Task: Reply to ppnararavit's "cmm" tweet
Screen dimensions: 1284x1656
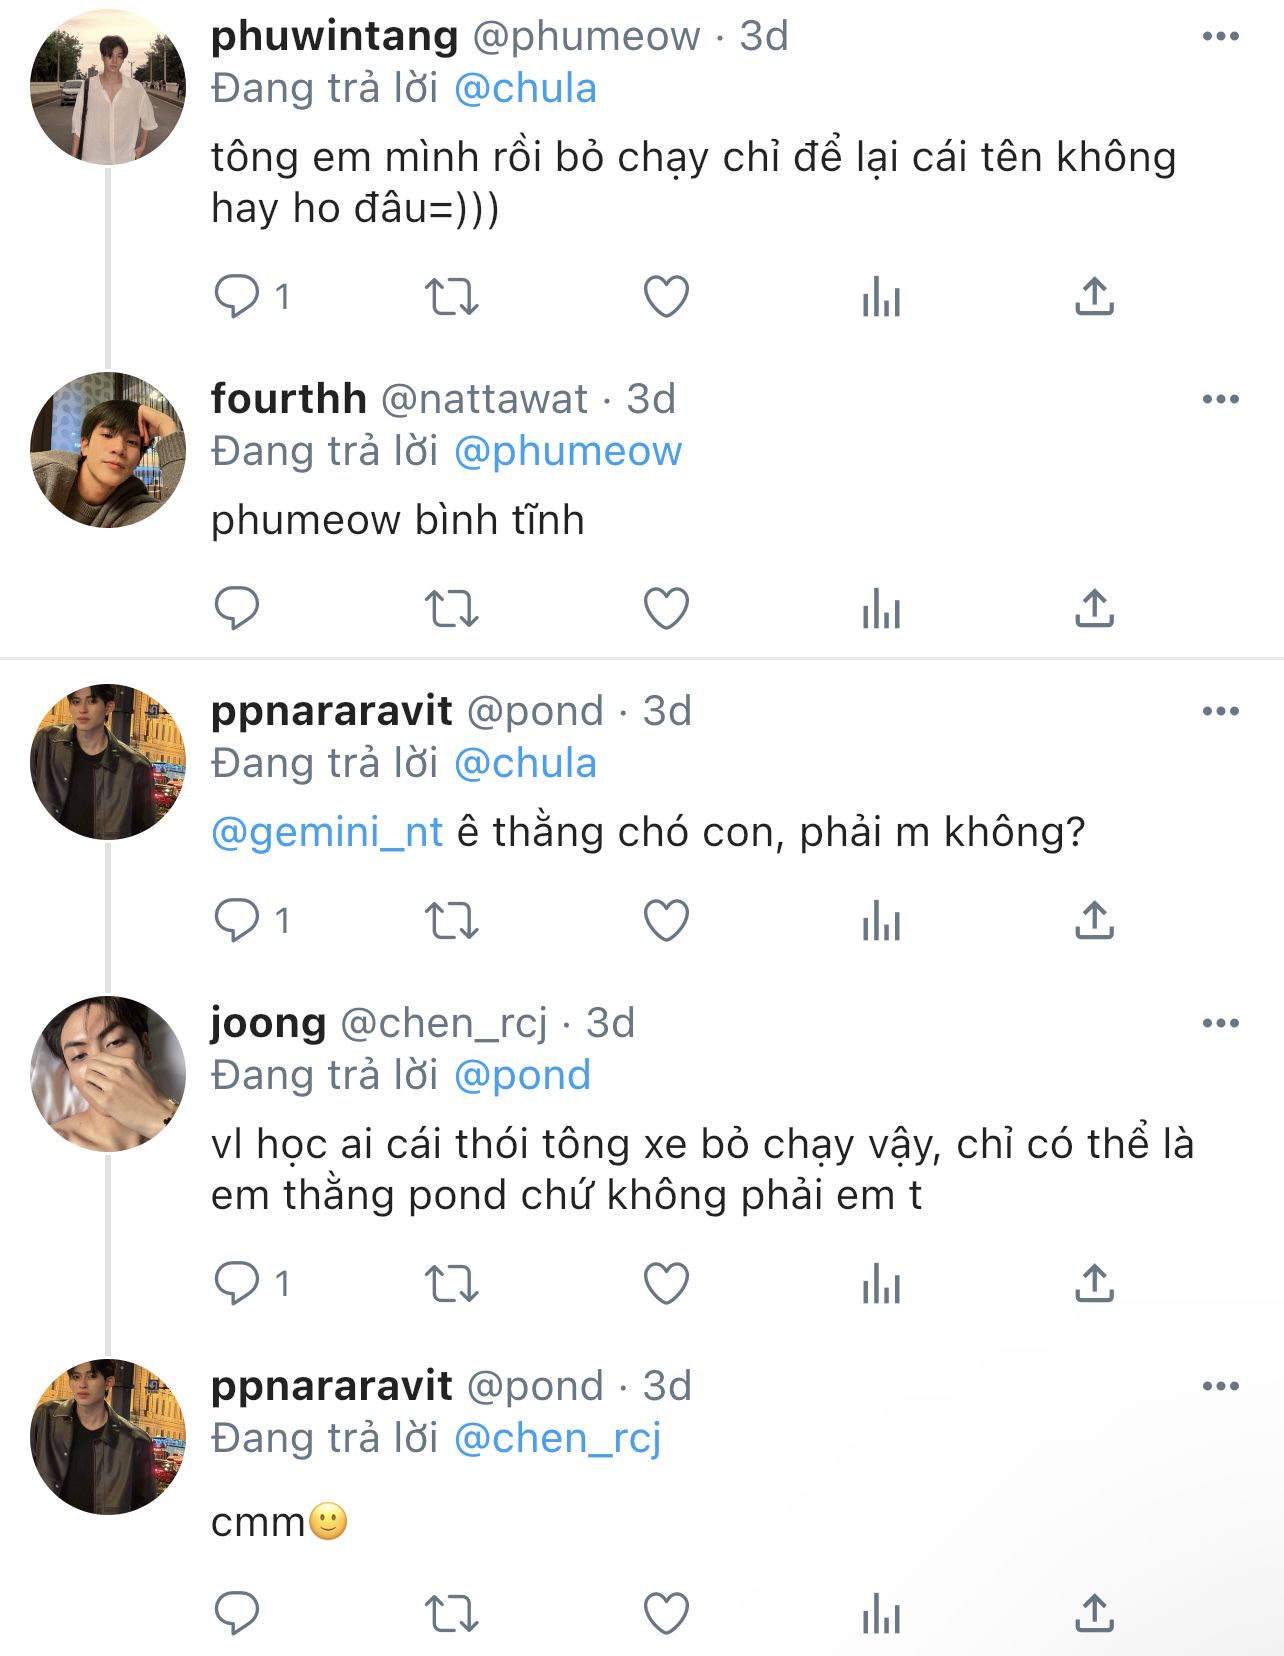Action: coord(237,1612)
